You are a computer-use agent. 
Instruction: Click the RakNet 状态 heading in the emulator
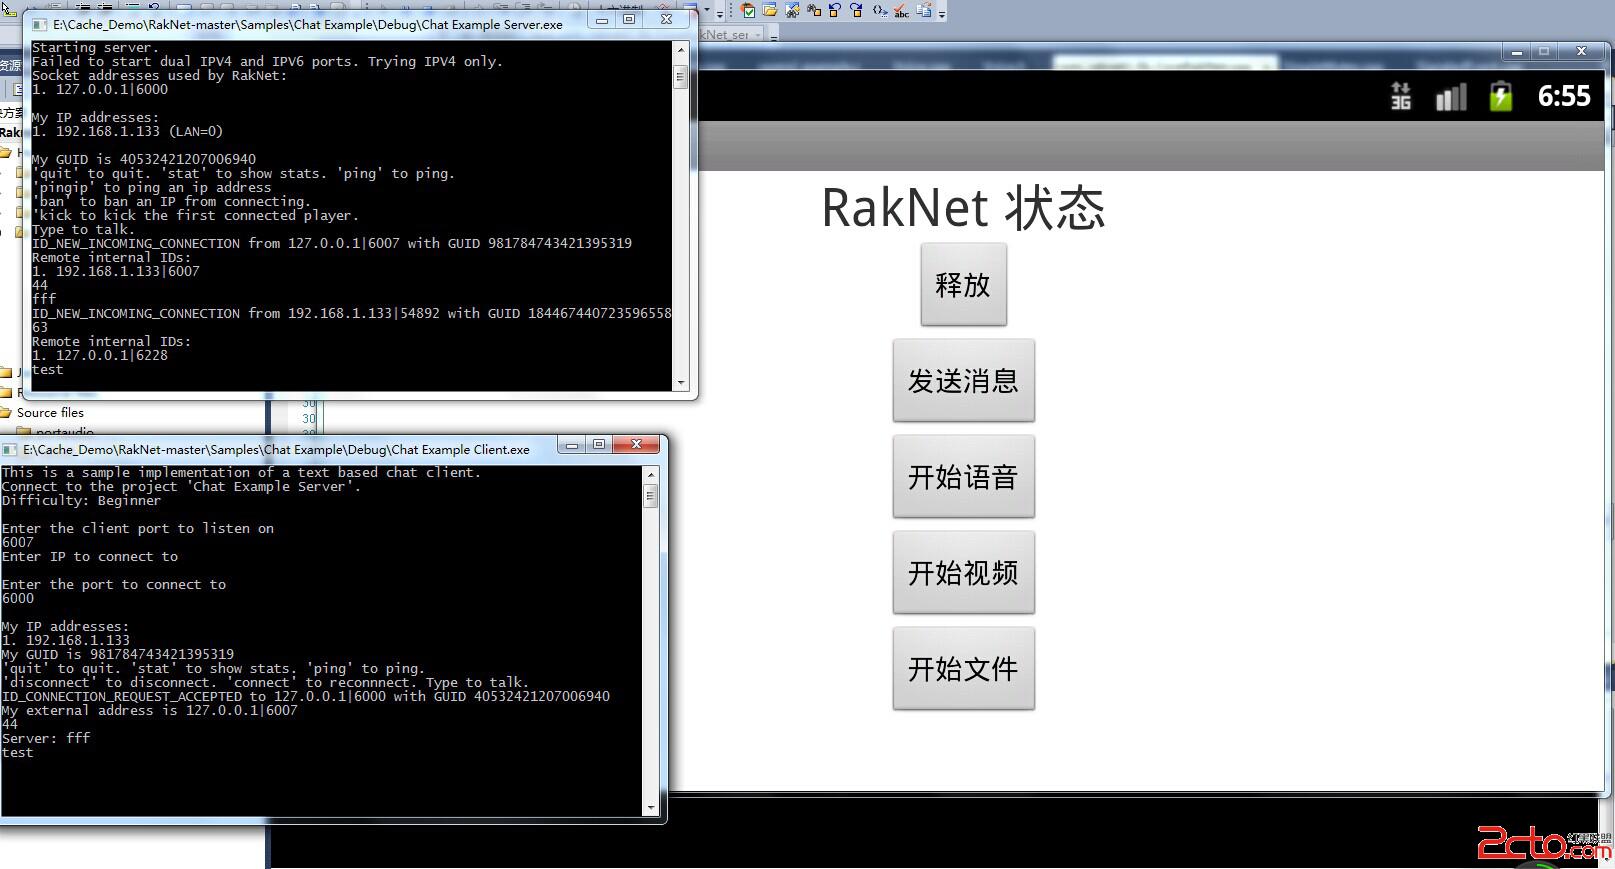pos(963,208)
